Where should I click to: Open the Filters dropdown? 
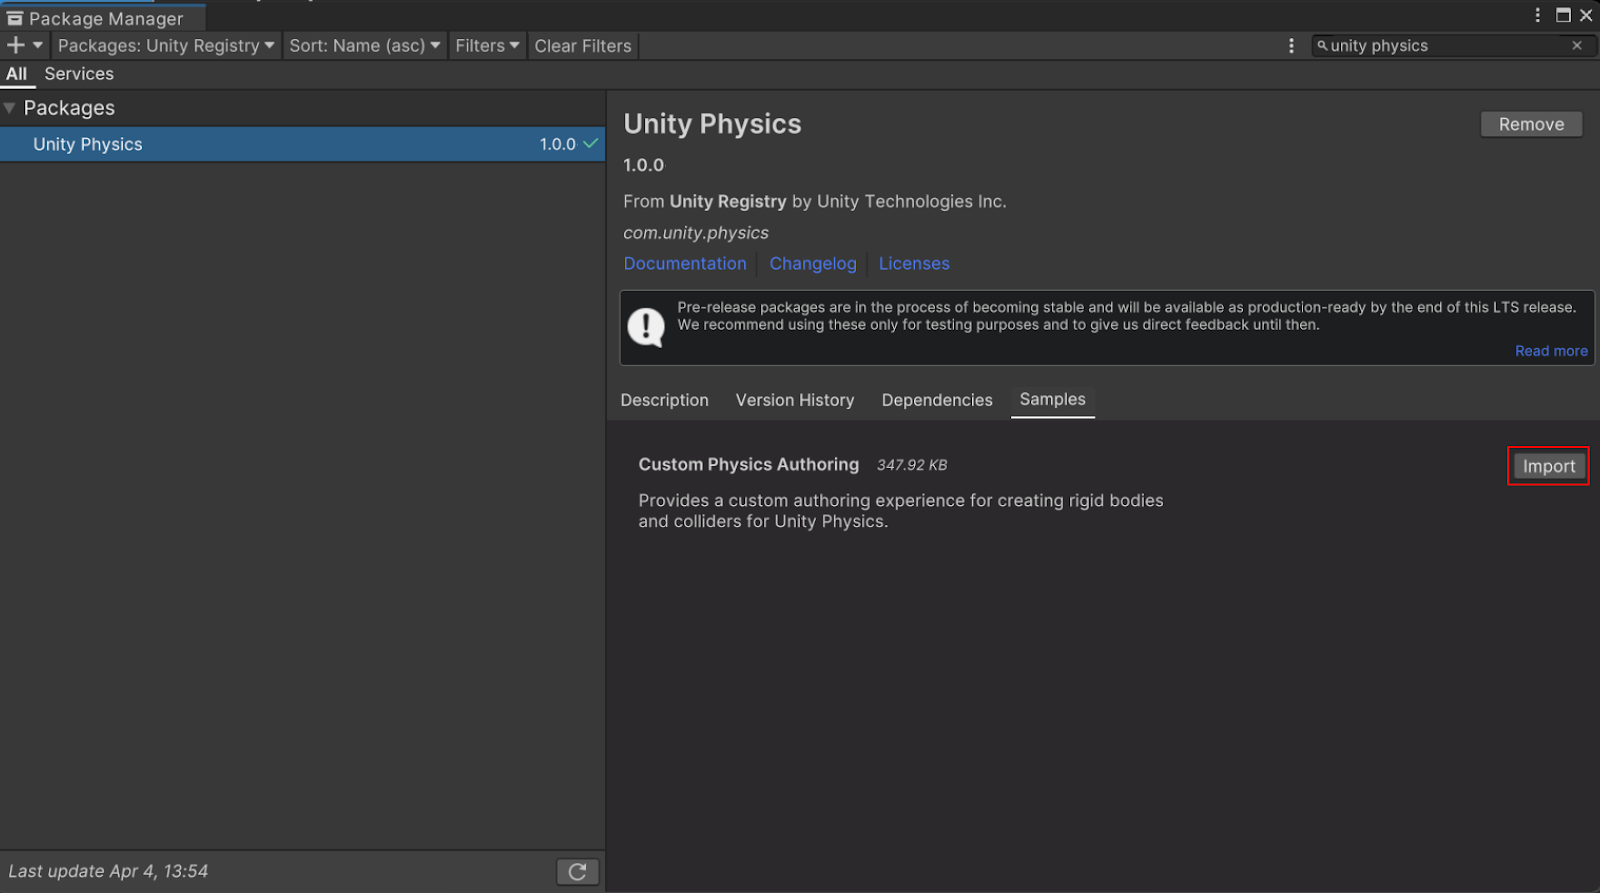487,46
